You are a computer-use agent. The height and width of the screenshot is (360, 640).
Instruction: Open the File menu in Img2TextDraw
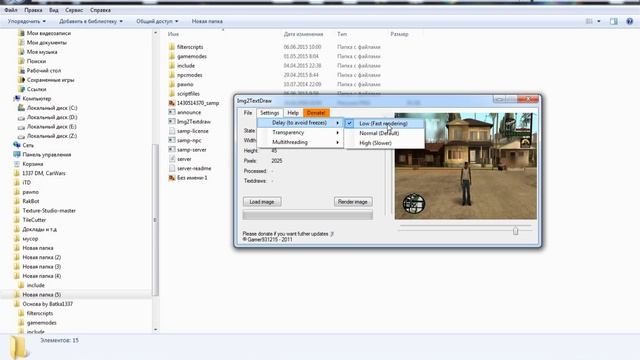click(x=248, y=113)
